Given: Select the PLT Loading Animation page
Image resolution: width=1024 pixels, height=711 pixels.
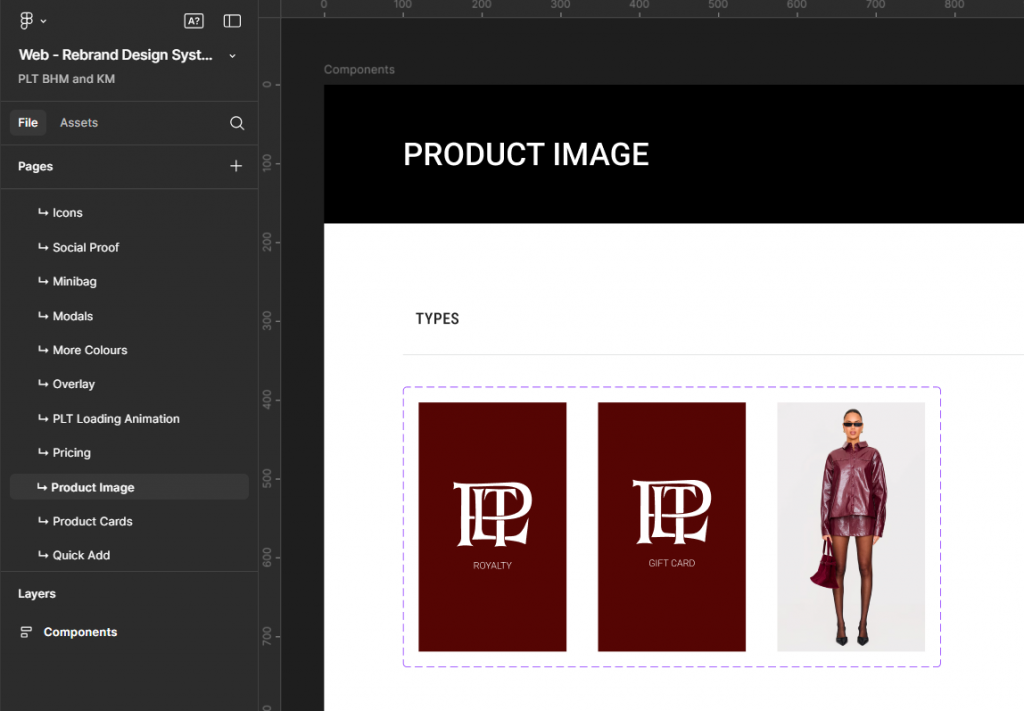Looking at the screenshot, I should 115,419.
